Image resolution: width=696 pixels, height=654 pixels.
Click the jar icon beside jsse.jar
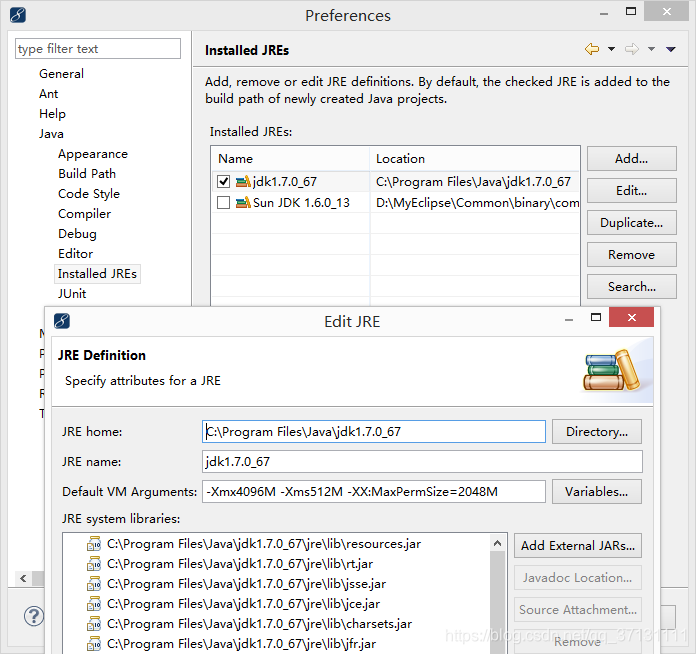point(94,584)
